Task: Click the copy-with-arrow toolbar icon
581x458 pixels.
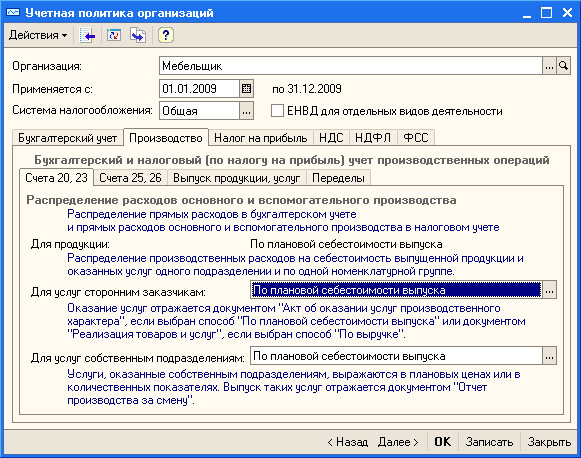Action: click(x=138, y=36)
